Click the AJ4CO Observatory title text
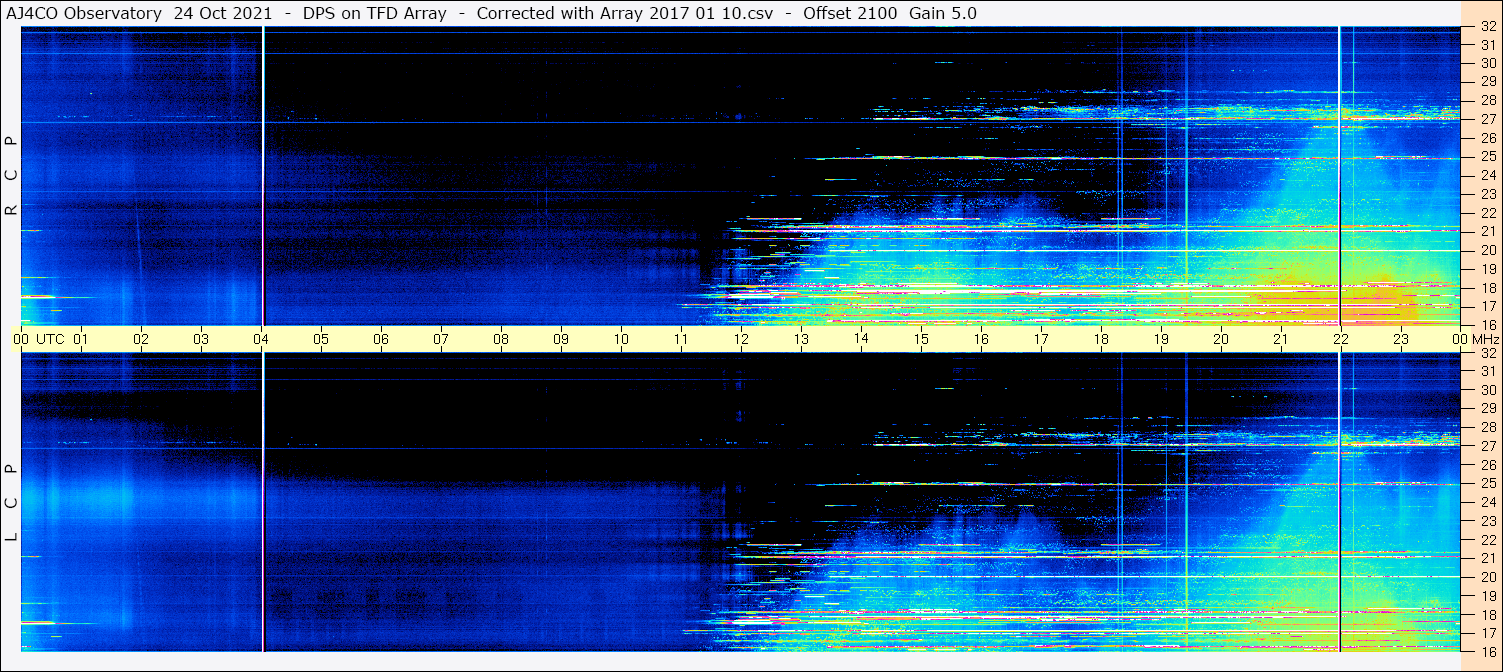Screen dimensions: 1503x672 (x=84, y=13)
